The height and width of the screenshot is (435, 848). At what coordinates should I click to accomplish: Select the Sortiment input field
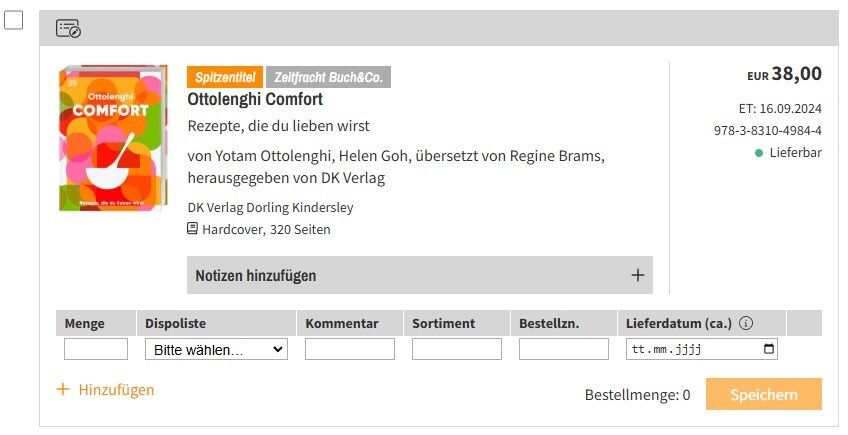457,349
